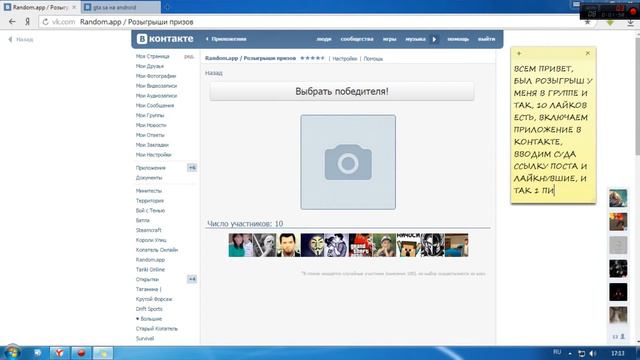The height and width of the screenshot is (360, 640).
Task: Click the Yandex browser icon in the taskbar
Action: pyautogui.click(x=60, y=353)
